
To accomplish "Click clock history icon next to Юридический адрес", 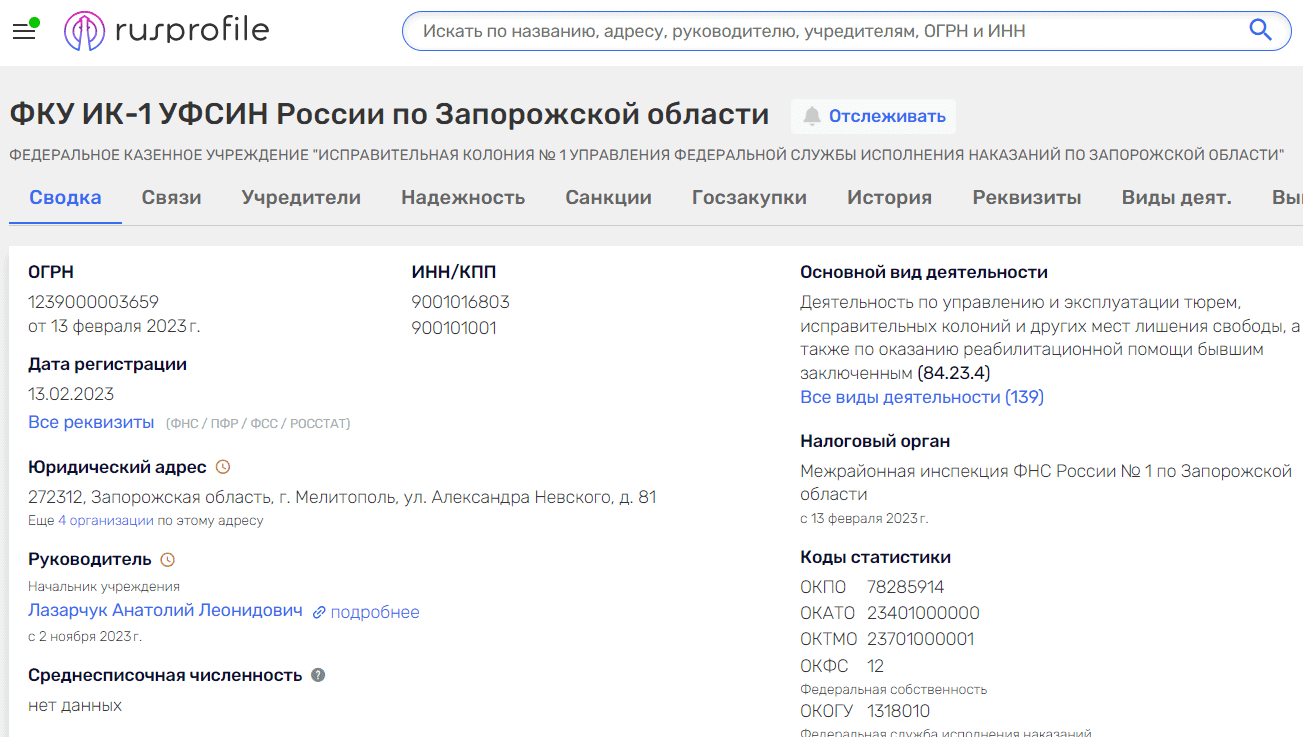I will [223, 467].
